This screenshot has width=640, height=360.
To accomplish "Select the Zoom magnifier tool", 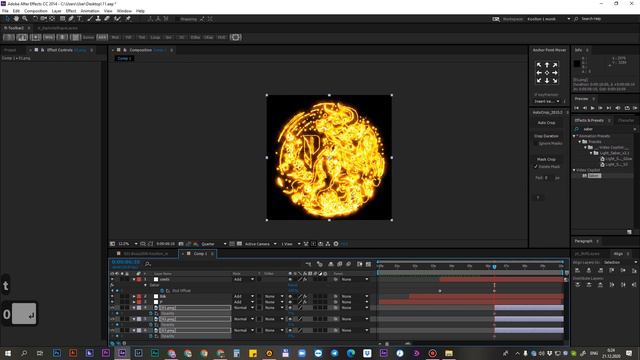I will pos(25,19).
